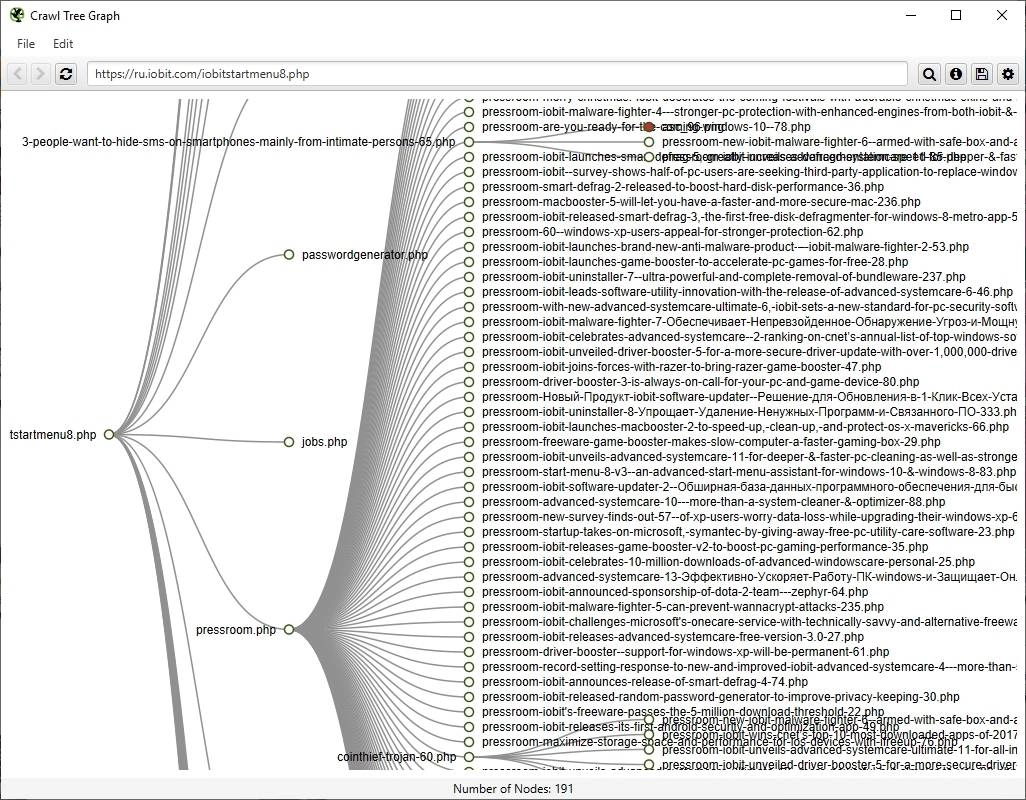Select pressroom-iobit-uninstaller-8 node
The image size is (1026, 800).
point(469,412)
